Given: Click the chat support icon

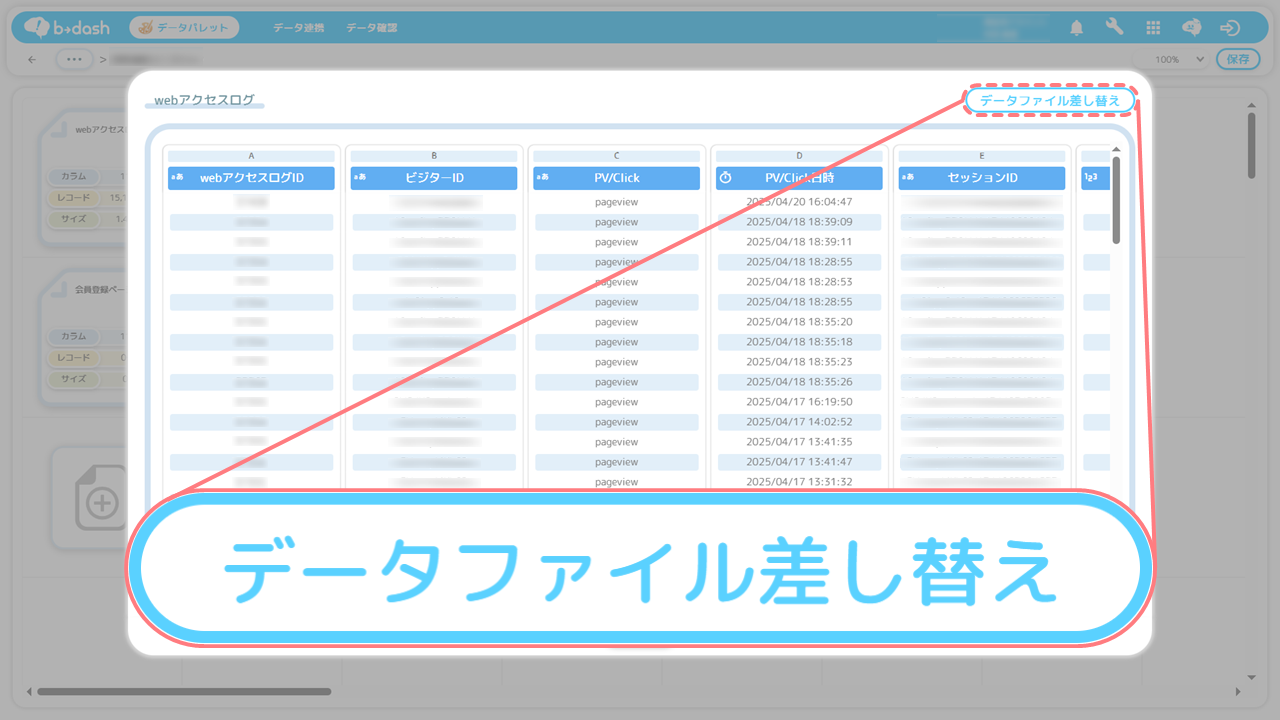Looking at the screenshot, I should 1192,28.
